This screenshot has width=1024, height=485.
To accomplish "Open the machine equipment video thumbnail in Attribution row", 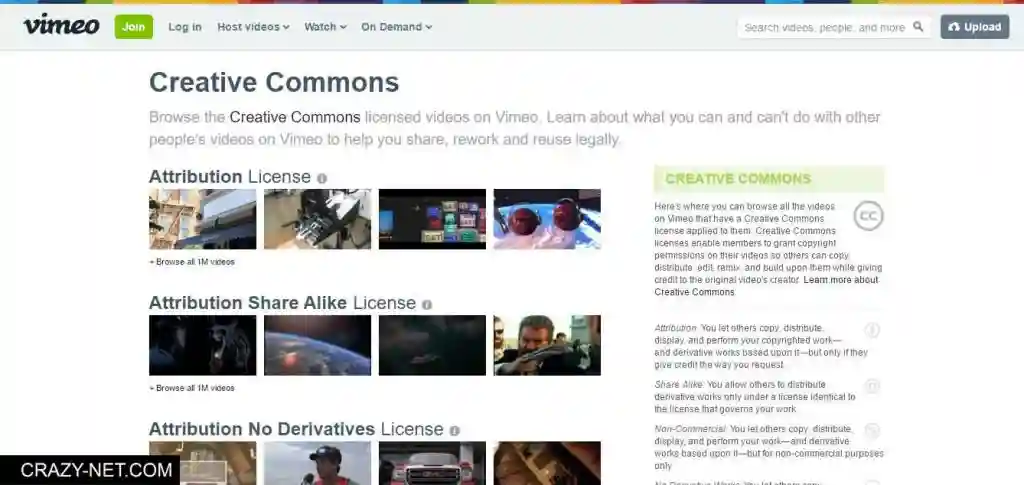I will (317, 219).
